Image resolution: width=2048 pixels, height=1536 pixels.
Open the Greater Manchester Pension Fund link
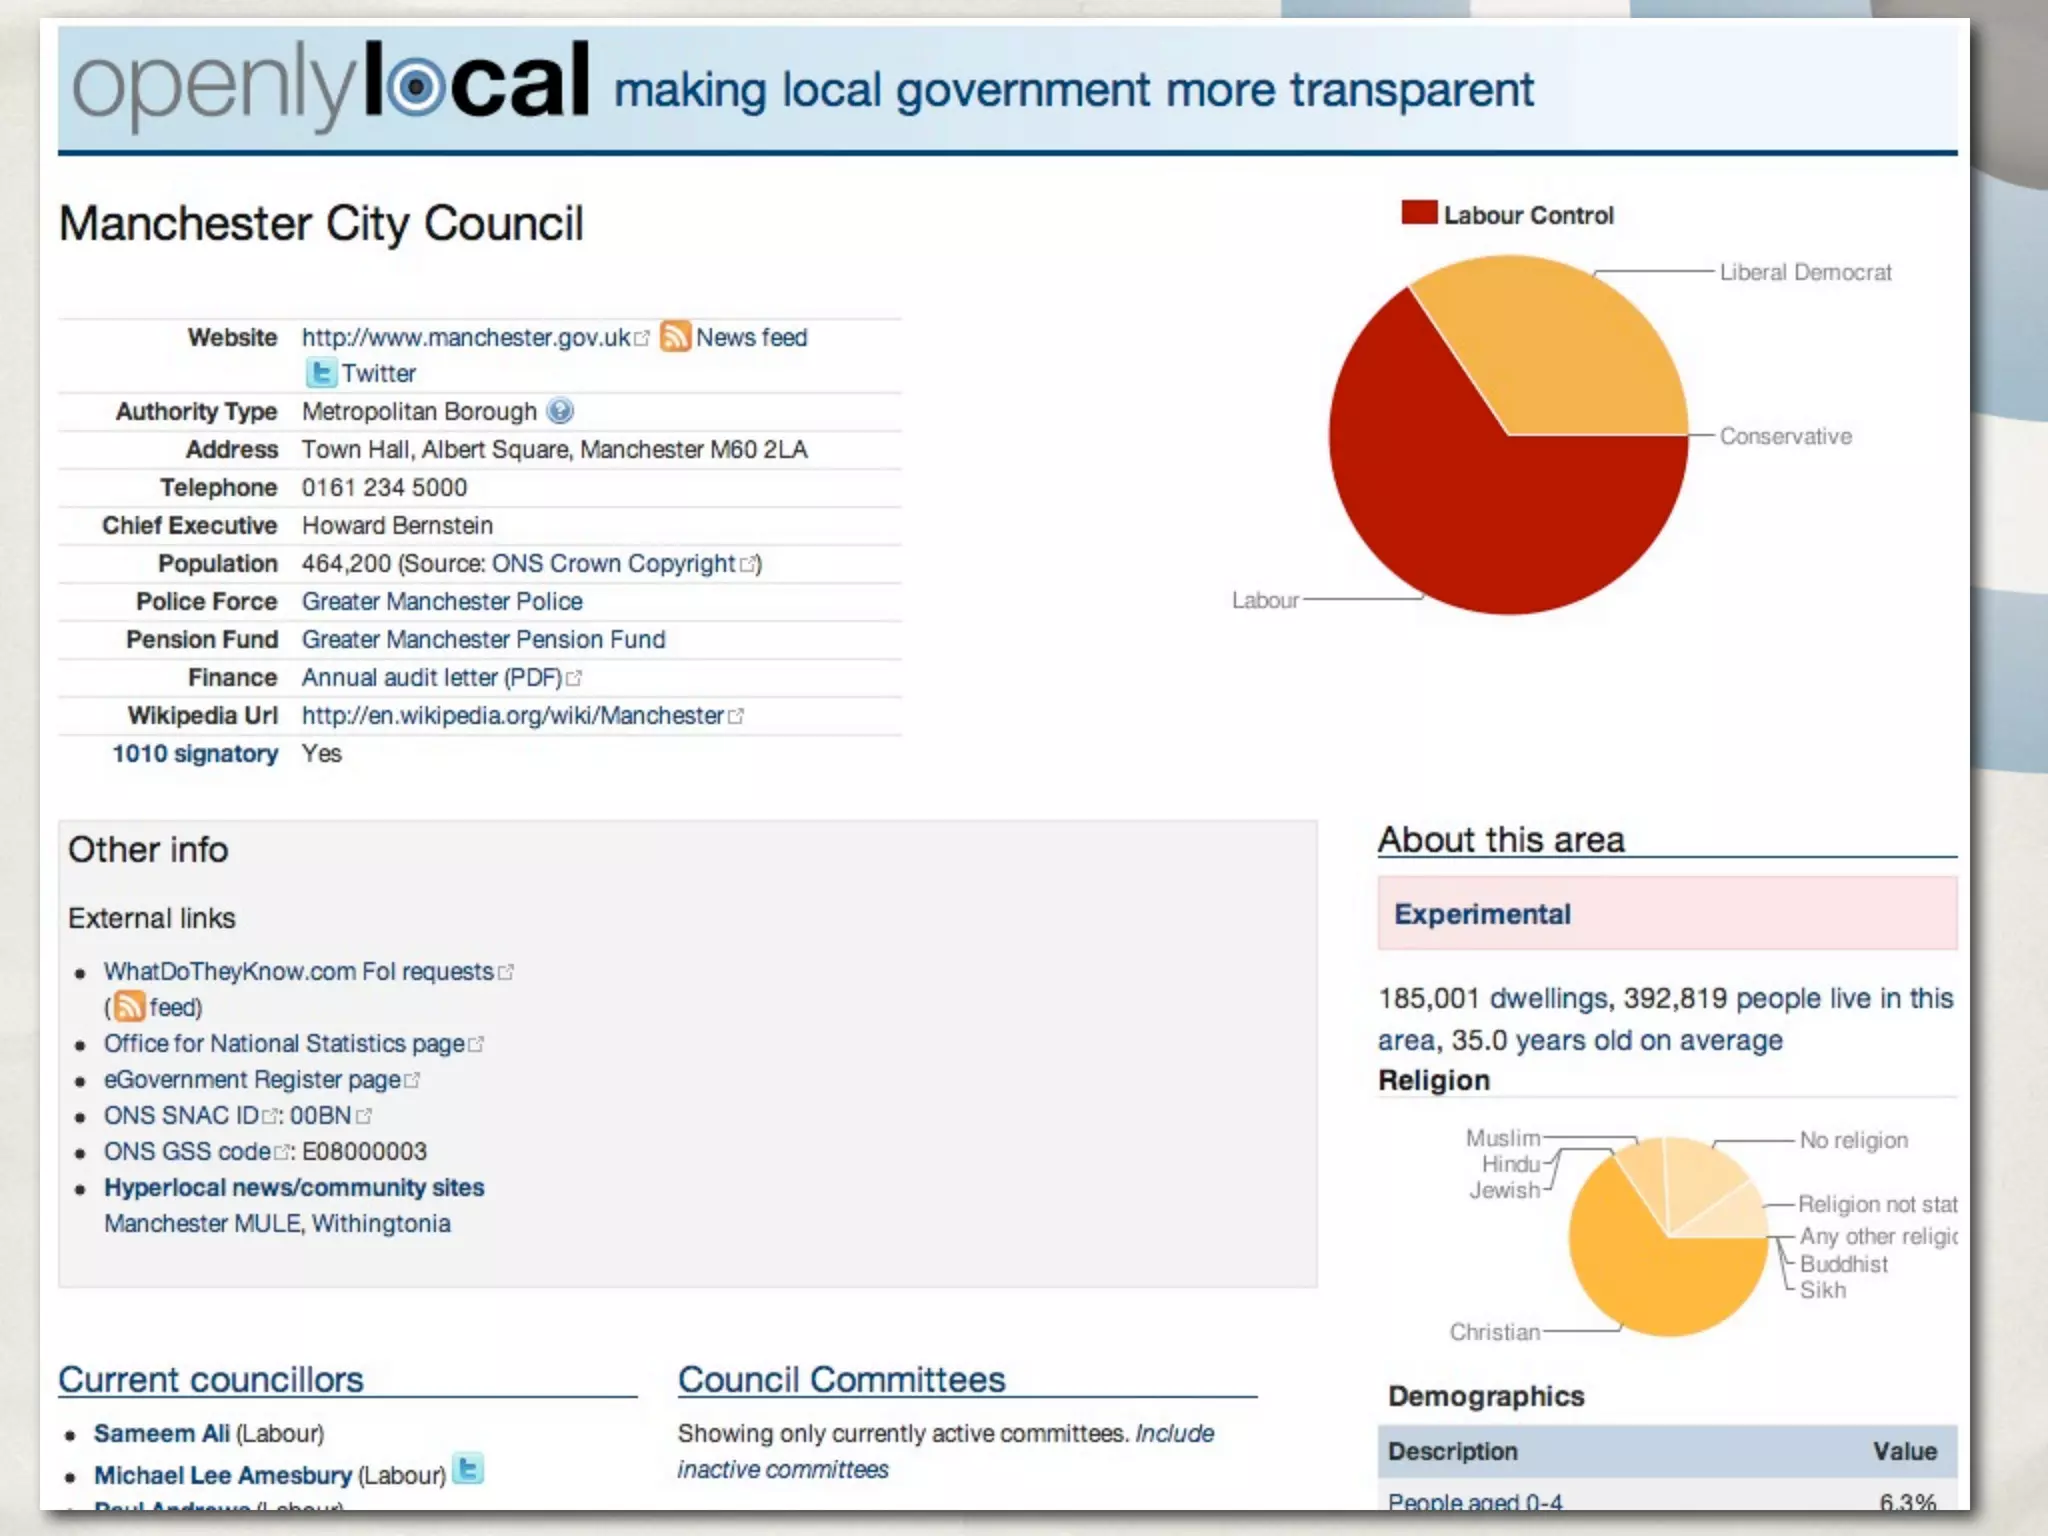pyautogui.click(x=483, y=640)
